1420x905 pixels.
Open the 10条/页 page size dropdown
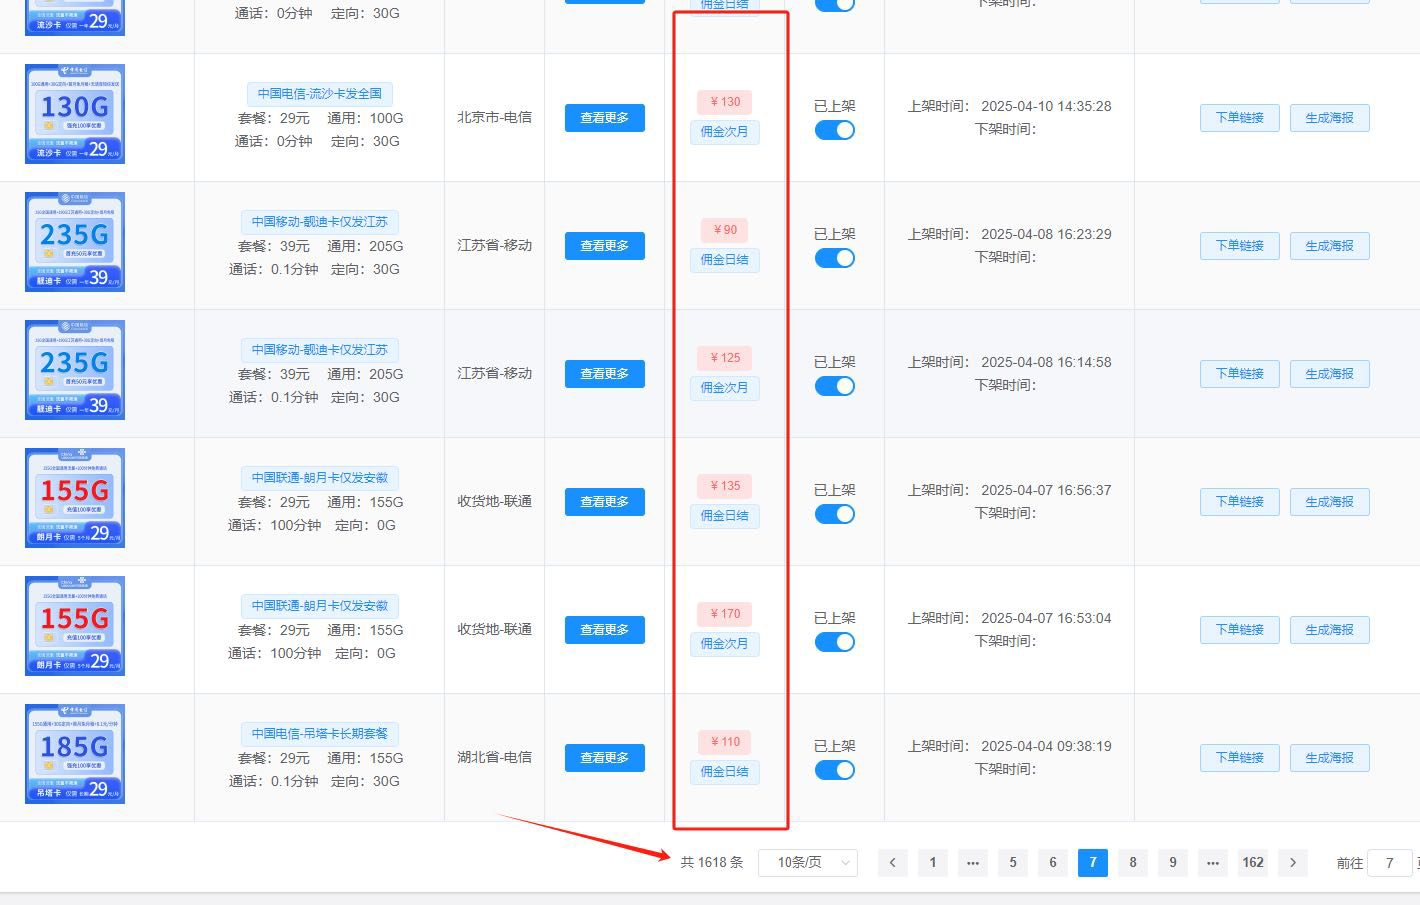point(808,862)
